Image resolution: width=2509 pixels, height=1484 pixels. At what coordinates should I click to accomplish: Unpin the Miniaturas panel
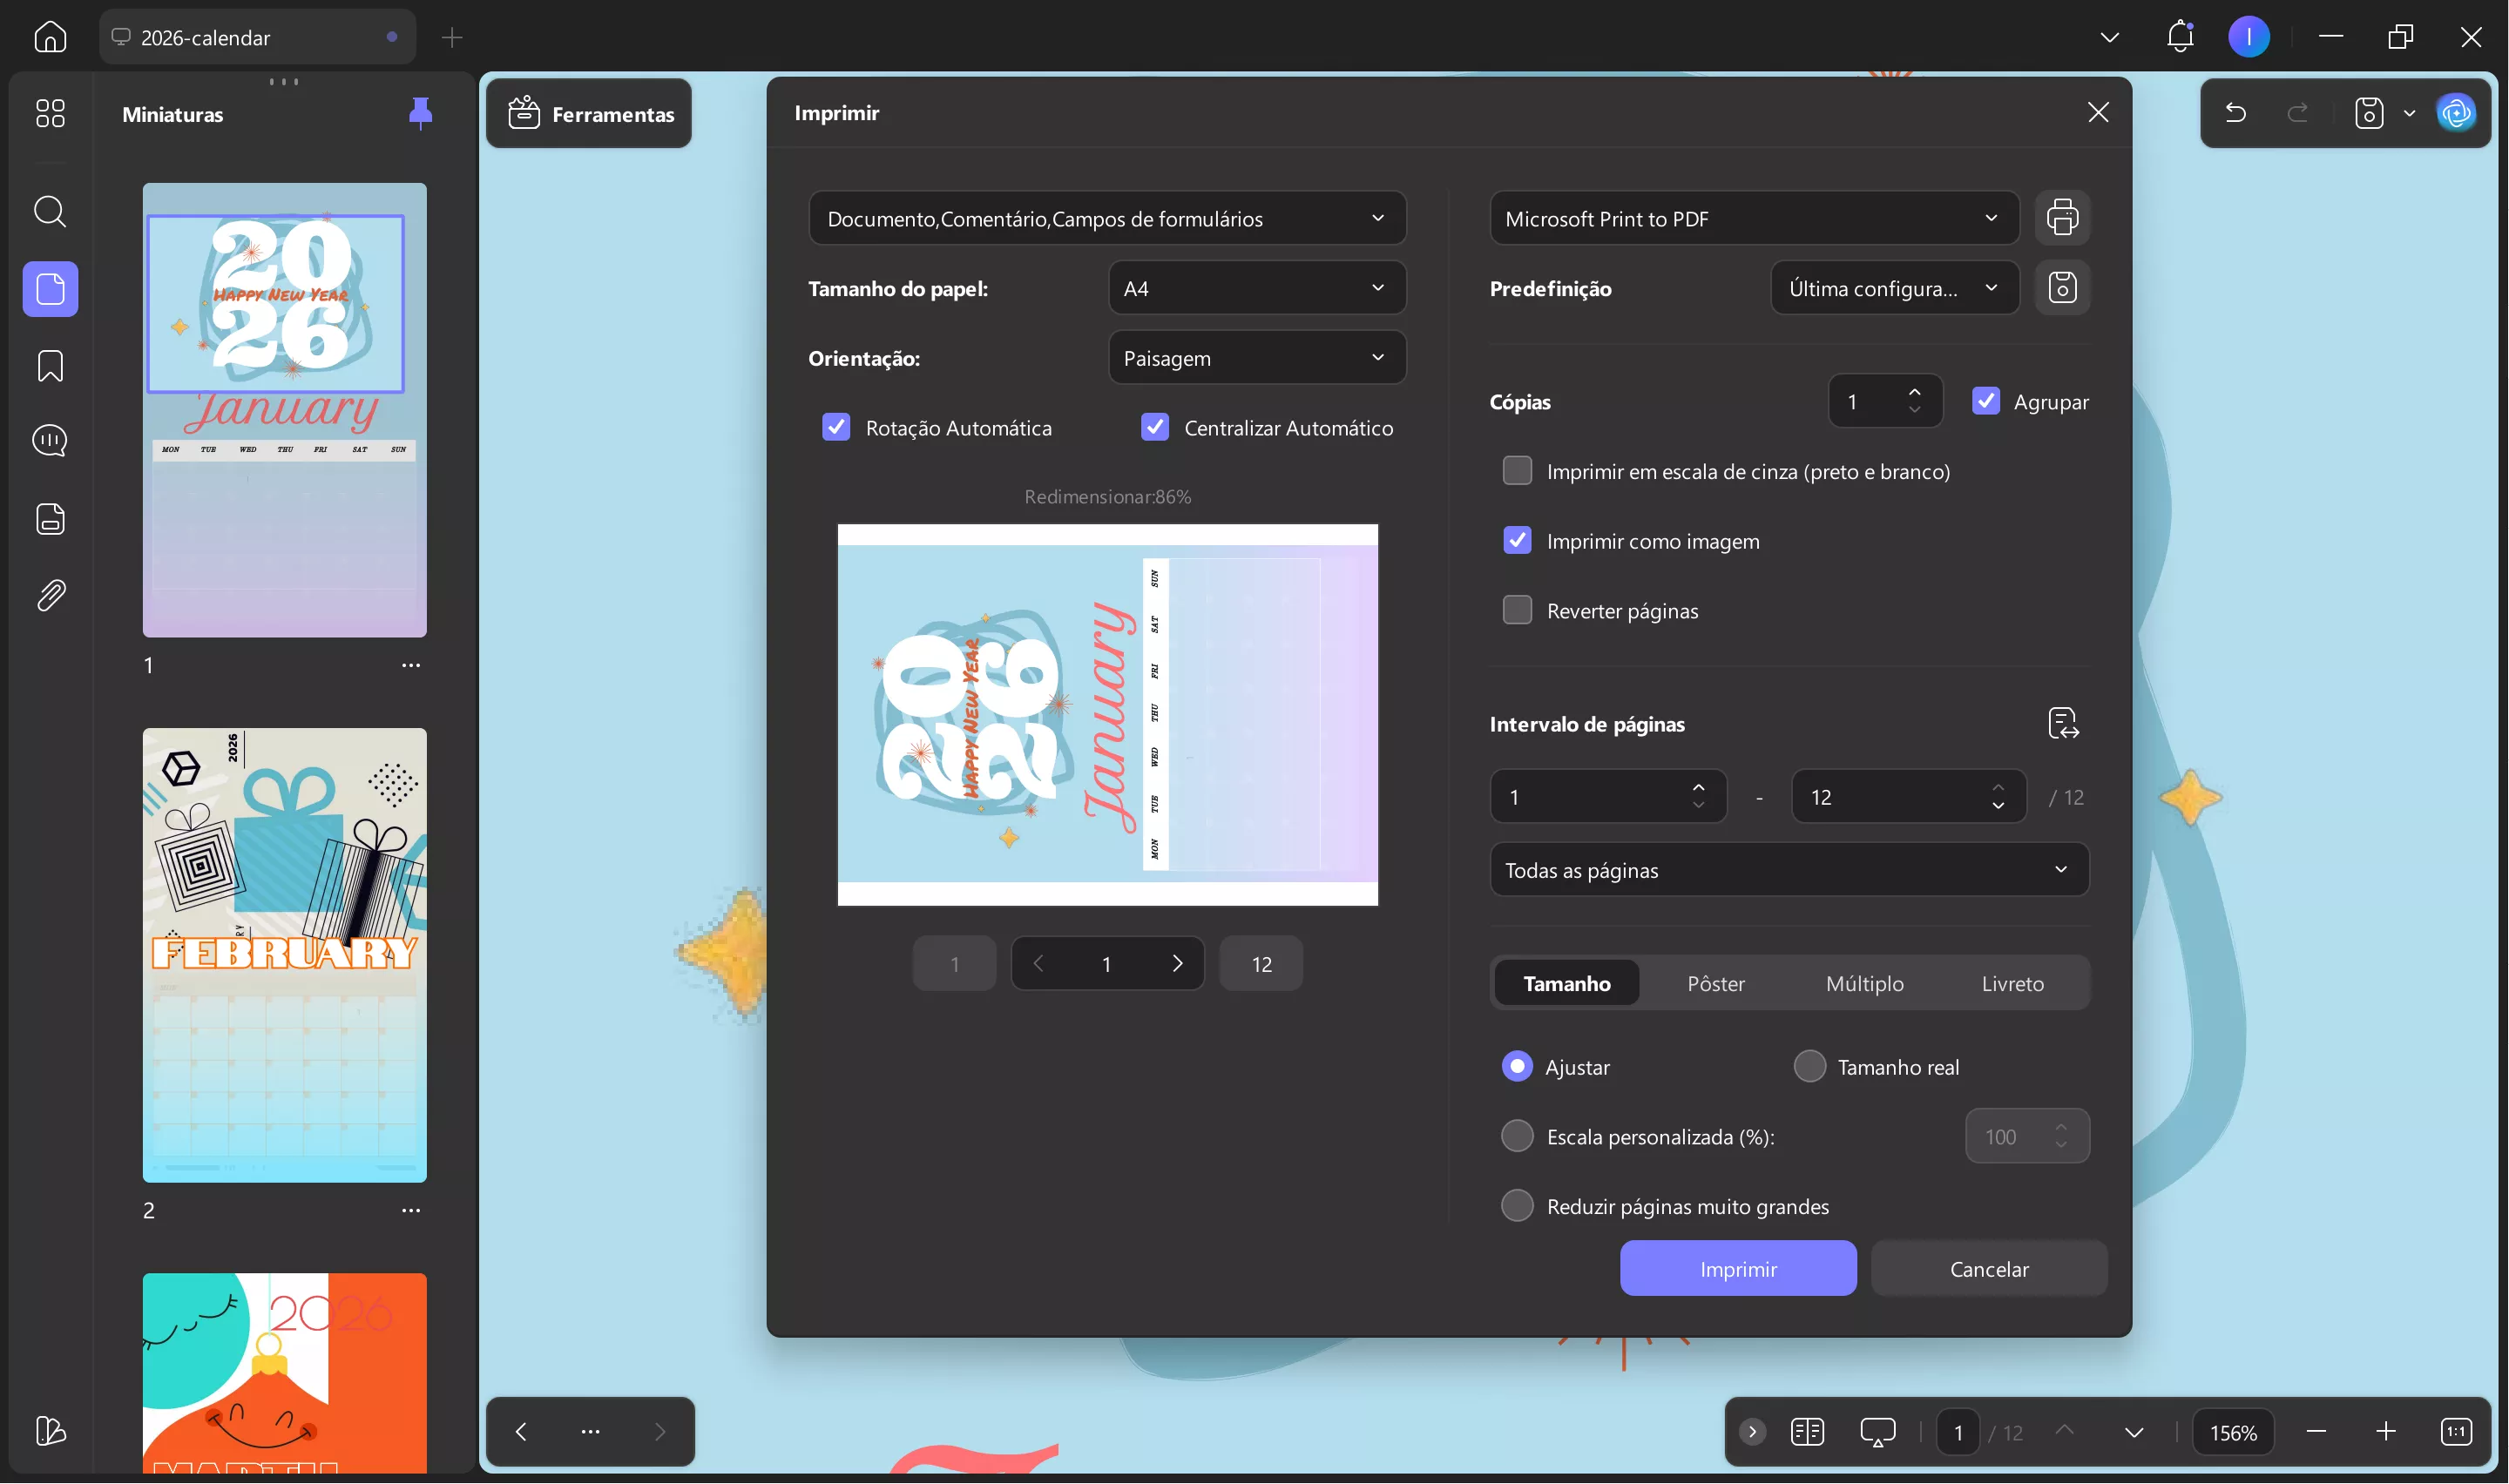point(420,113)
